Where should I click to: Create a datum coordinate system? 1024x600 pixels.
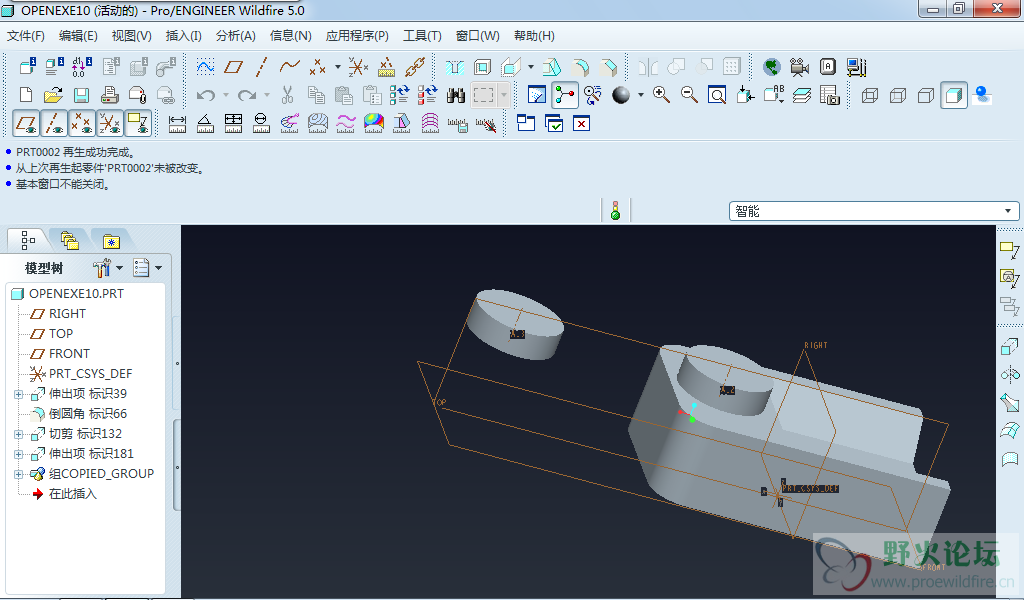coord(358,67)
